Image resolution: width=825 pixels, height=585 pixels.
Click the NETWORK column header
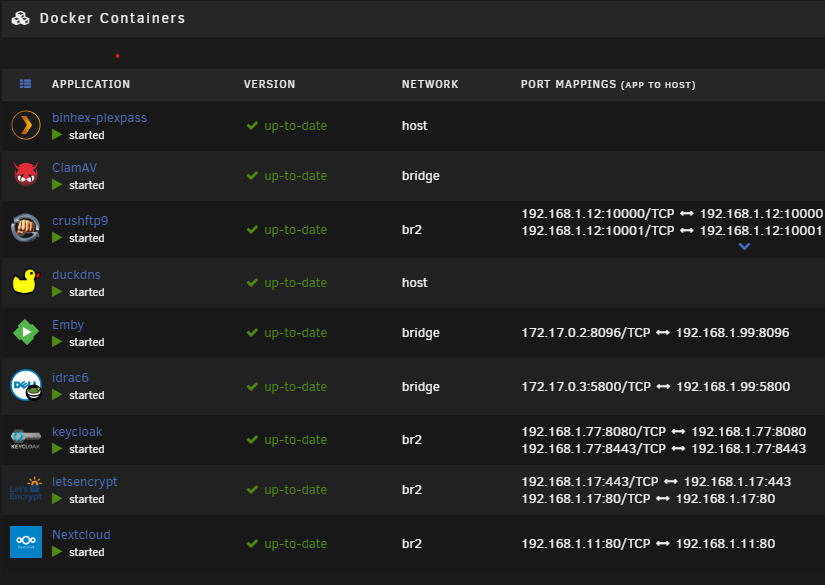(x=430, y=84)
